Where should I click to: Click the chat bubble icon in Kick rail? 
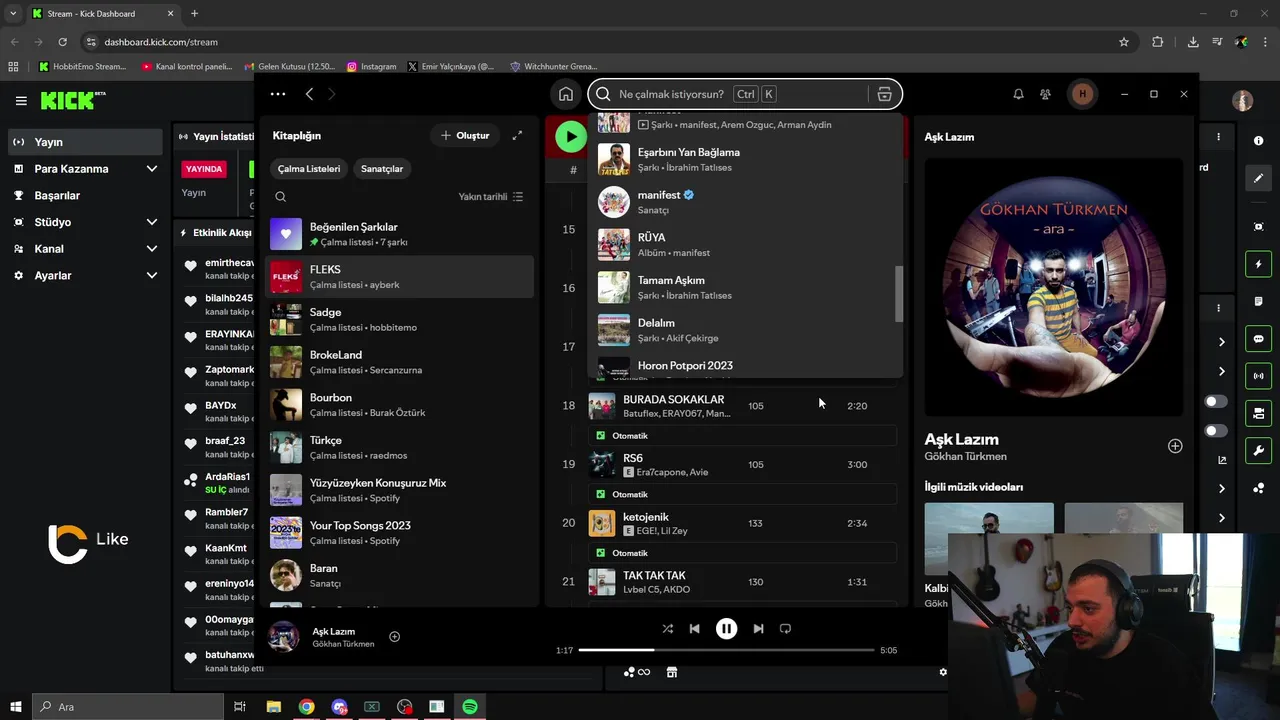click(1258, 339)
